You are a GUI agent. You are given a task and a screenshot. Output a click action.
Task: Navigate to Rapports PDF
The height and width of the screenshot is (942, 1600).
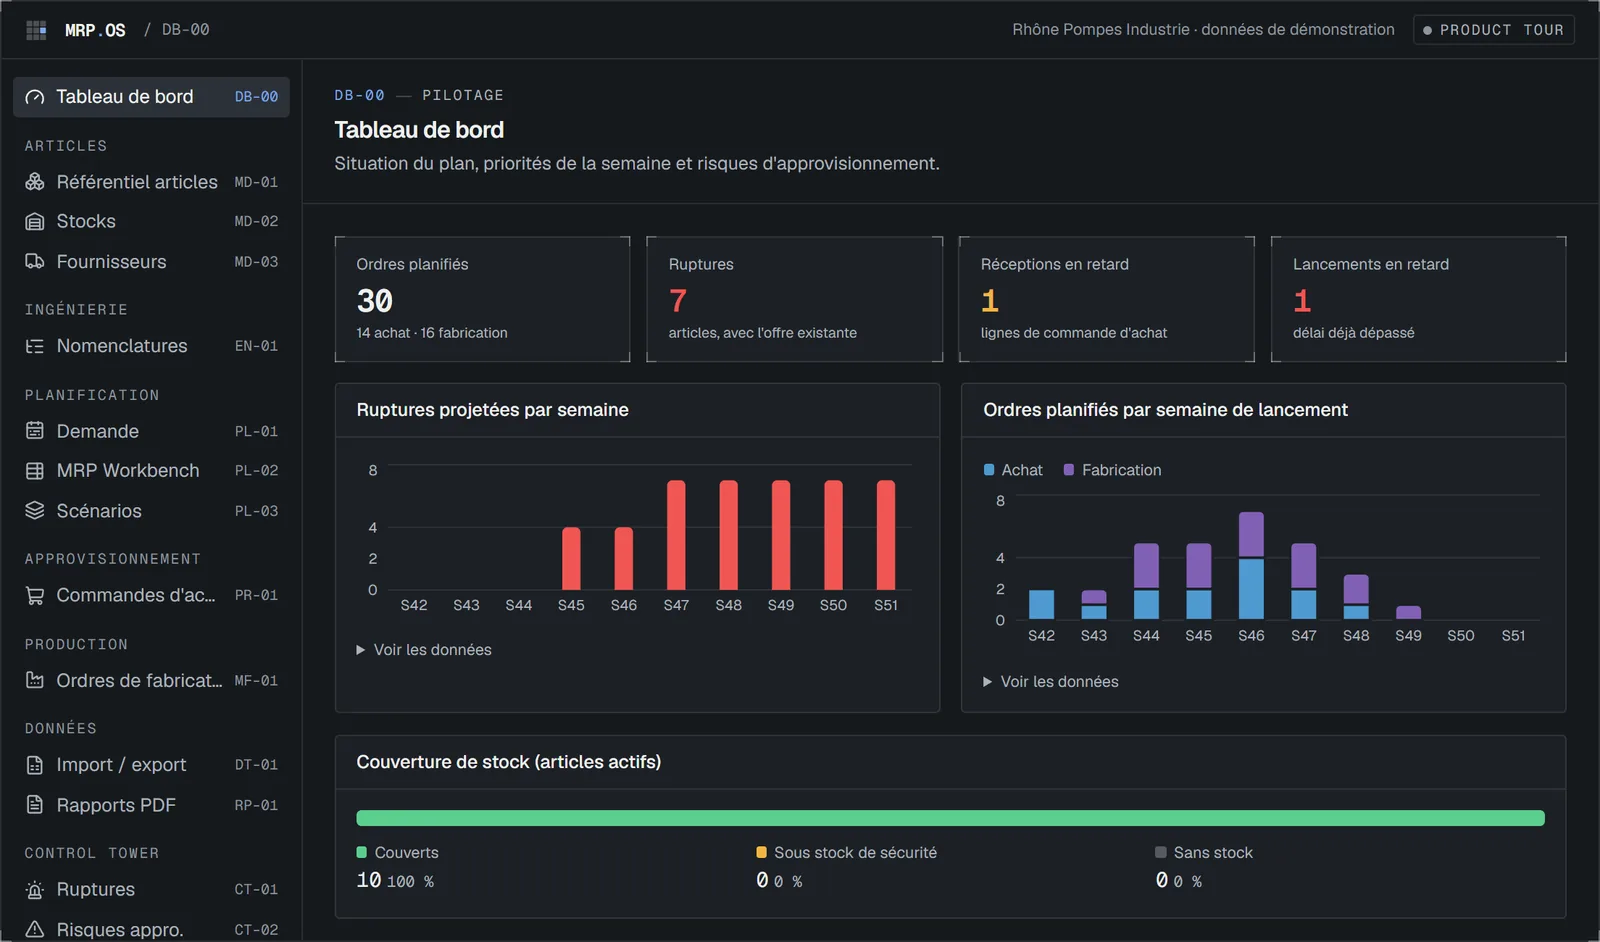tap(151, 805)
